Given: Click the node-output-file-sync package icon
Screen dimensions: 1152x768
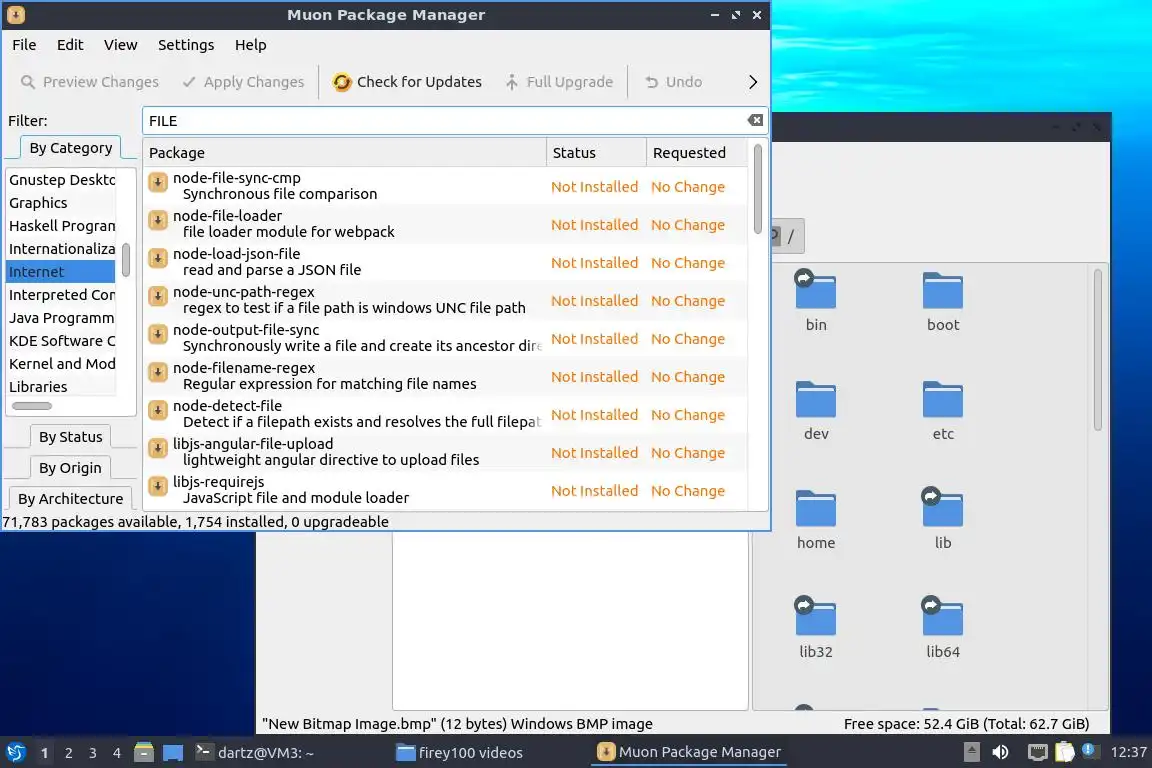Looking at the screenshot, I should [158, 334].
